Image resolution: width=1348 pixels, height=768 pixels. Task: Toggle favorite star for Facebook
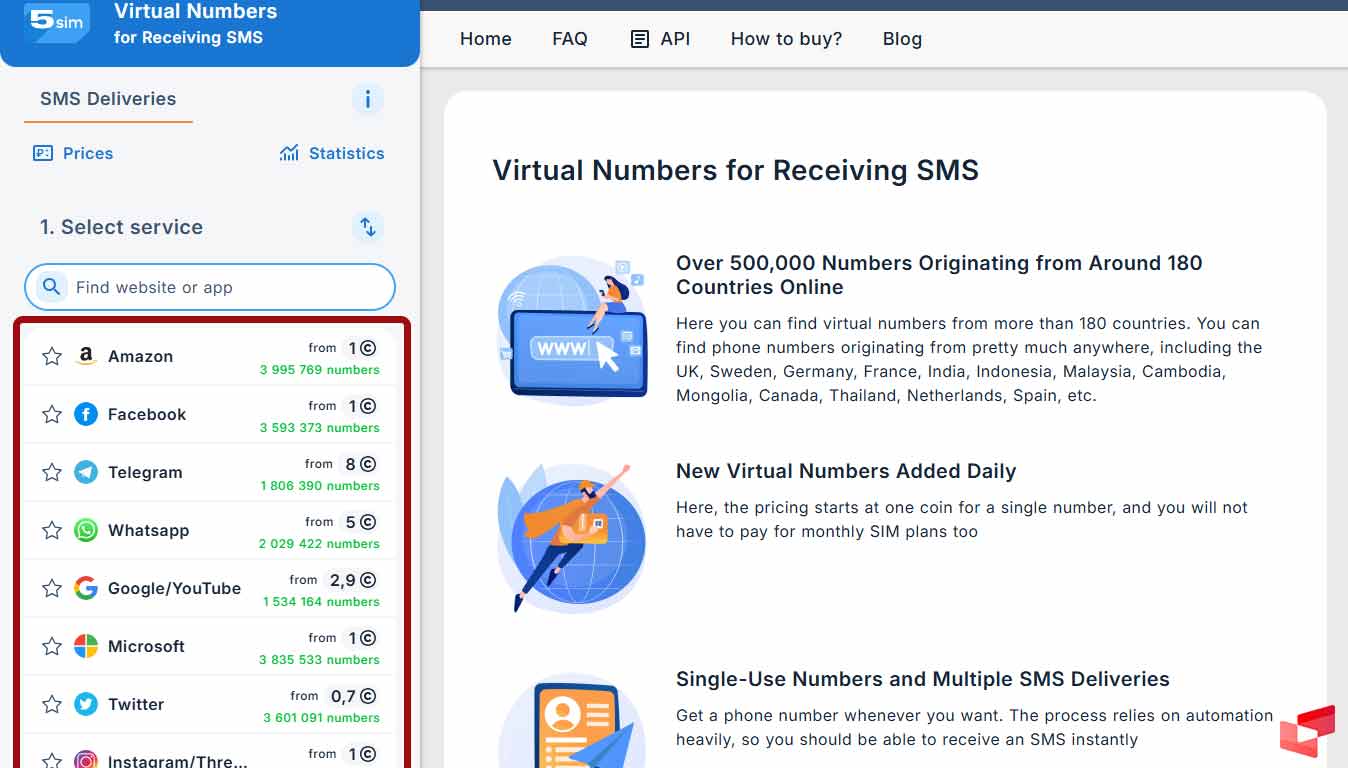coord(52,414)
